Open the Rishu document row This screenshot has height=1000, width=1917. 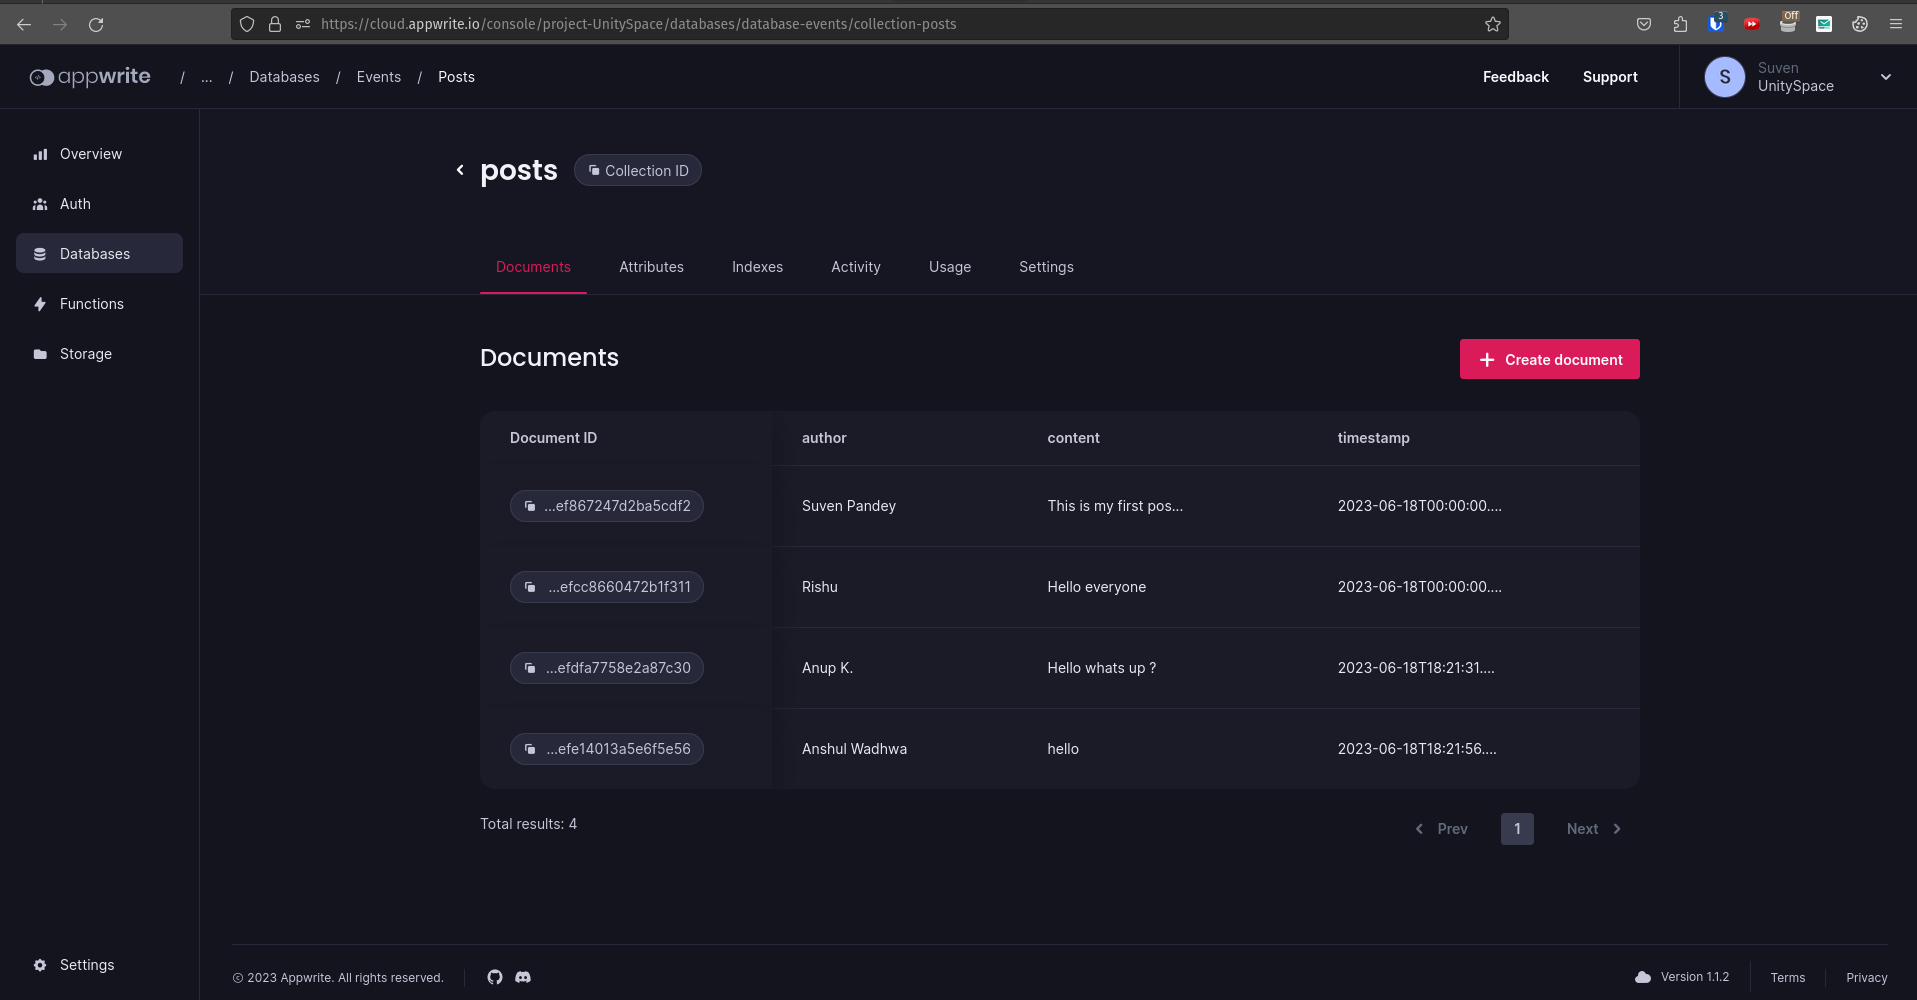(1096, 587)
